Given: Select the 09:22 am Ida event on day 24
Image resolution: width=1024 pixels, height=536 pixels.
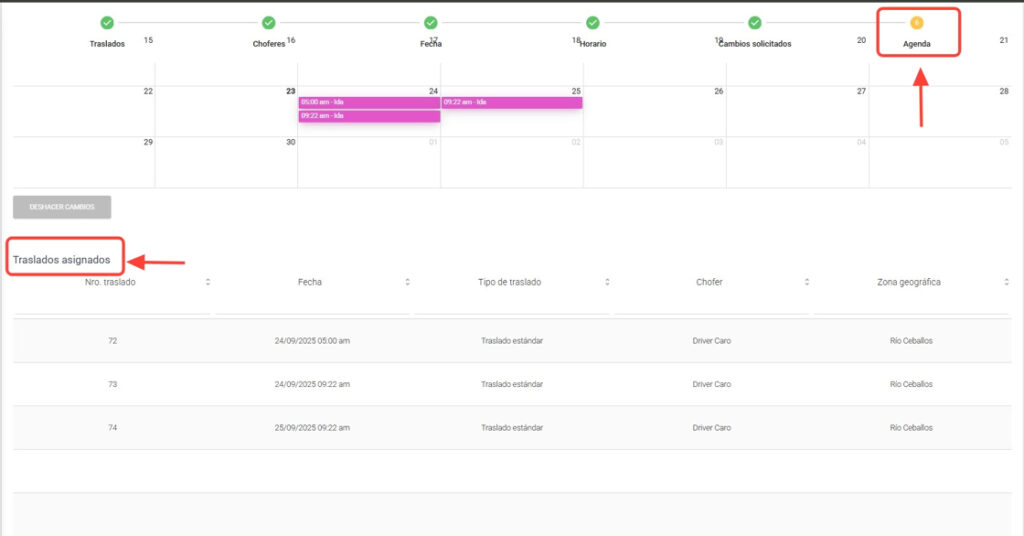Looking at the screenshot, I should pos(369,116).
